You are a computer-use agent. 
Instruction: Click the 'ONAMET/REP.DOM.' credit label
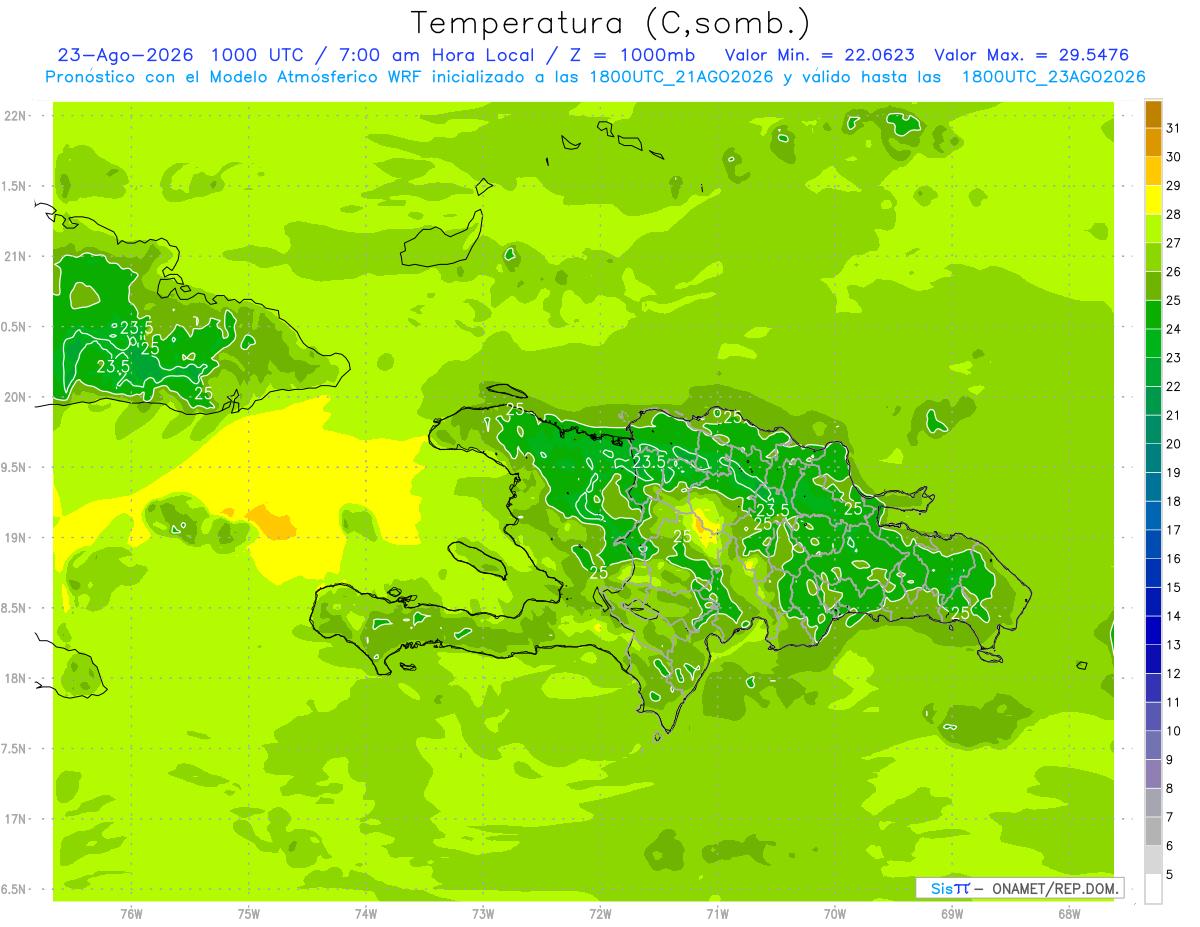pos(1055,888)
